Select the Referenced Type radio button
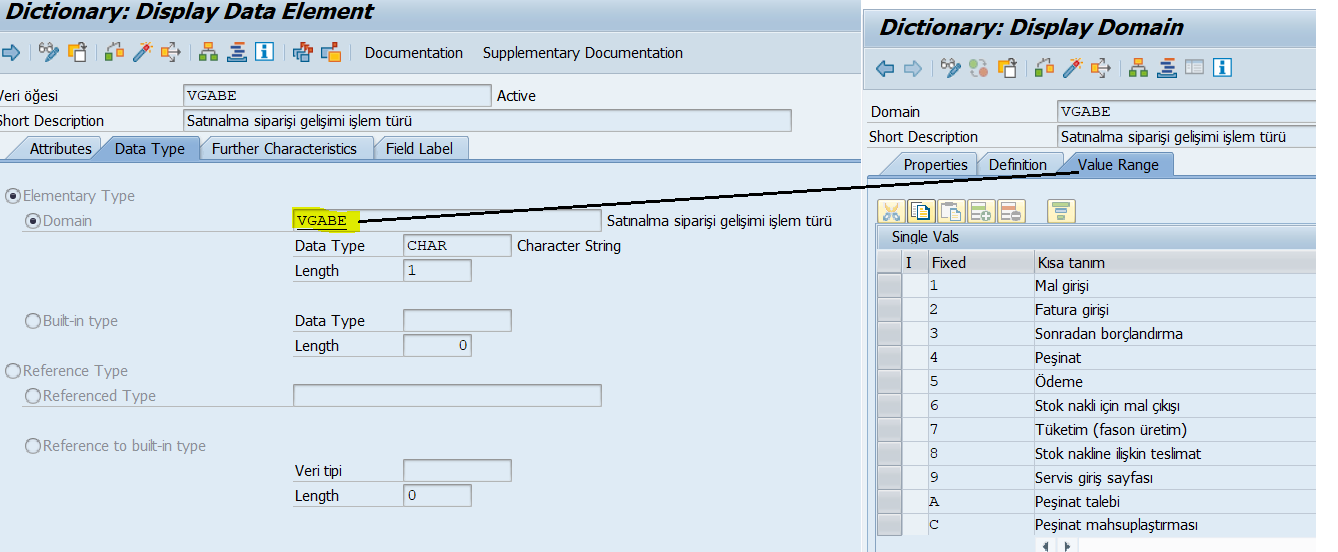Image resolution: width=1338 pixels, height=552 pixels. pos(33,396)
